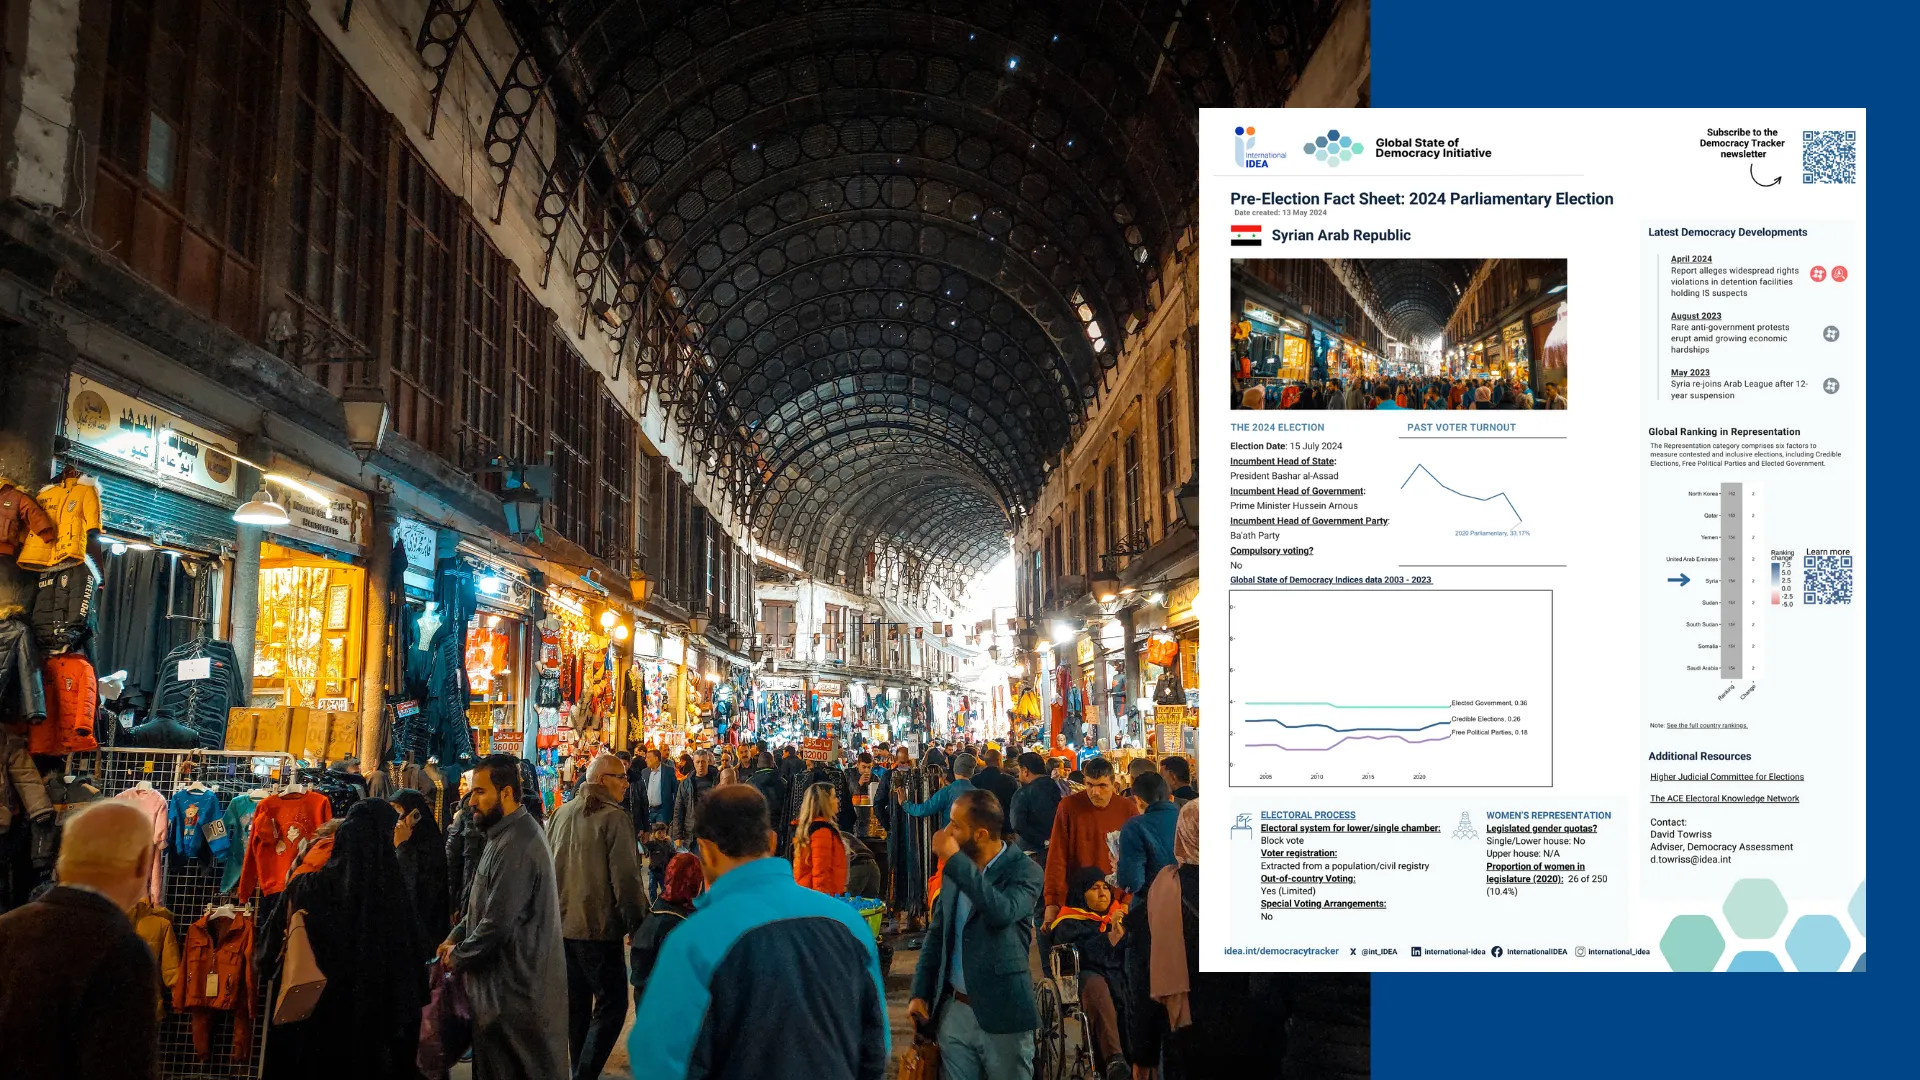Click the Block vote text
Image resolution: width=1920 pixels, height=1080 pixels.
tap(1282, 841)
